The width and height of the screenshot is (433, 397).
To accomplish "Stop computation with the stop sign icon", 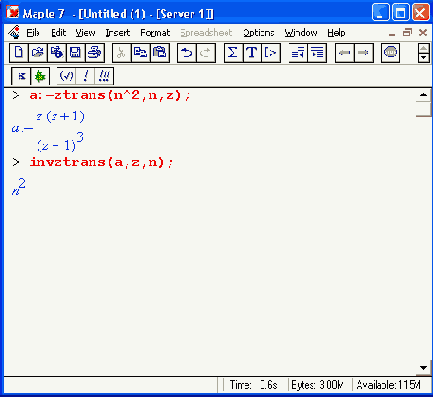I will (390, 53).
